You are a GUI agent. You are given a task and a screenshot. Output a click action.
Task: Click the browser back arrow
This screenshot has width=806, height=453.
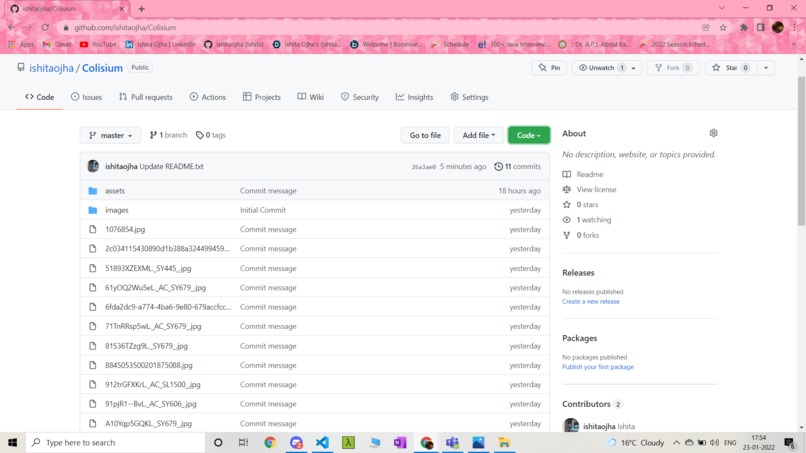coord(11,27)
